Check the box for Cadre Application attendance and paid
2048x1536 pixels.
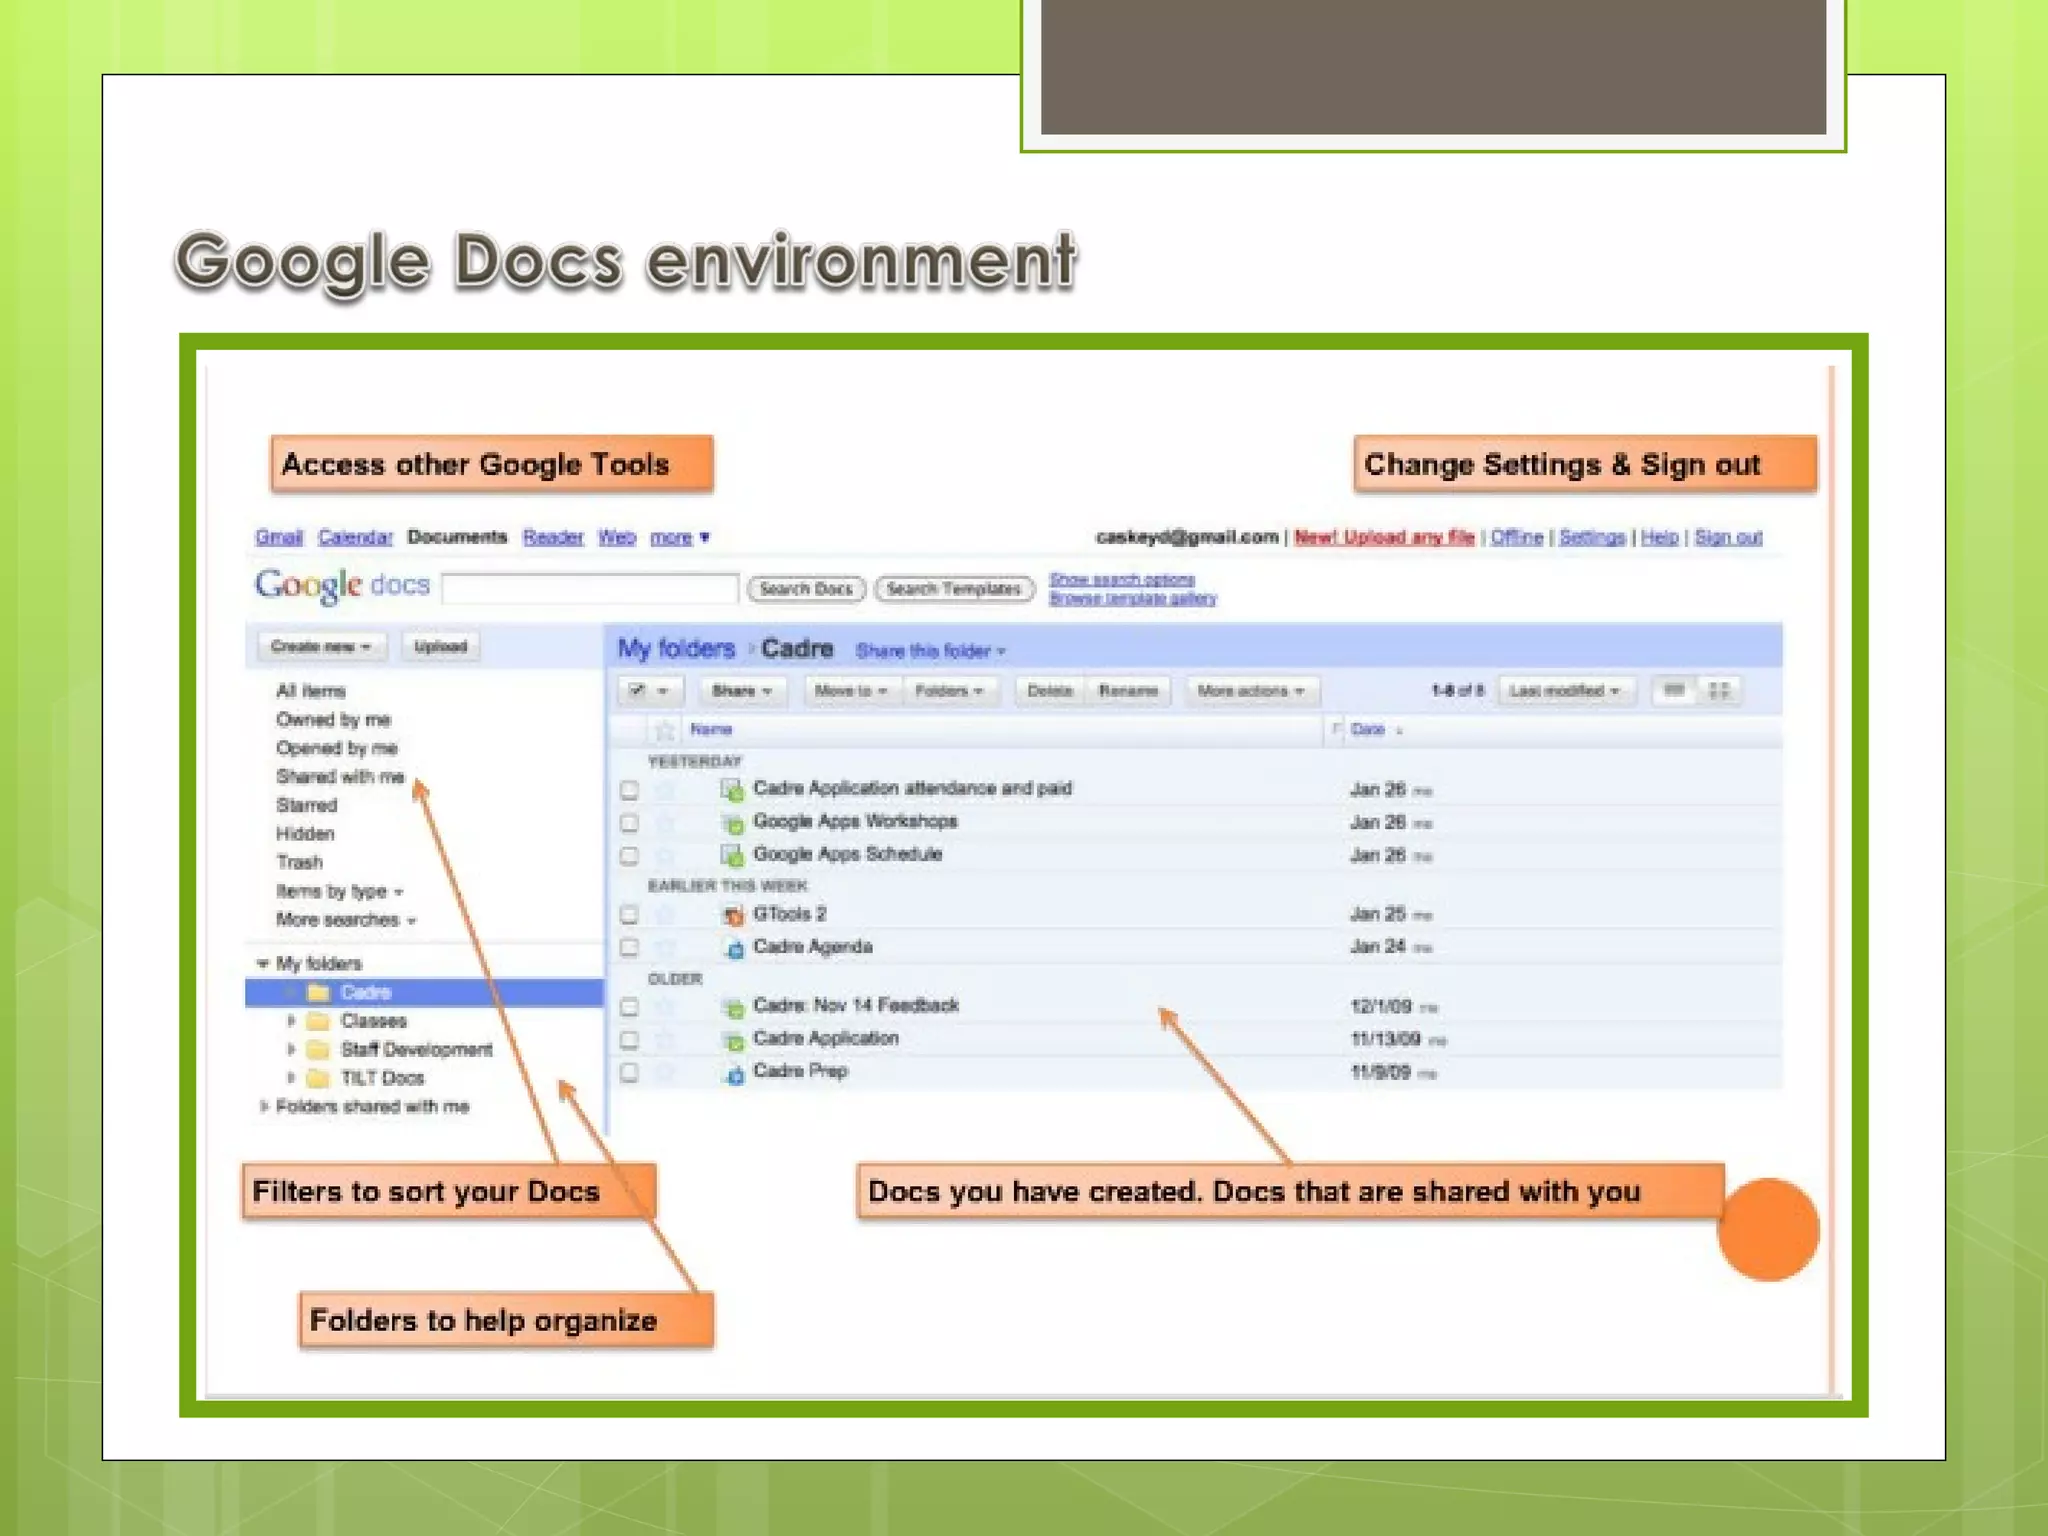[629, 791]
